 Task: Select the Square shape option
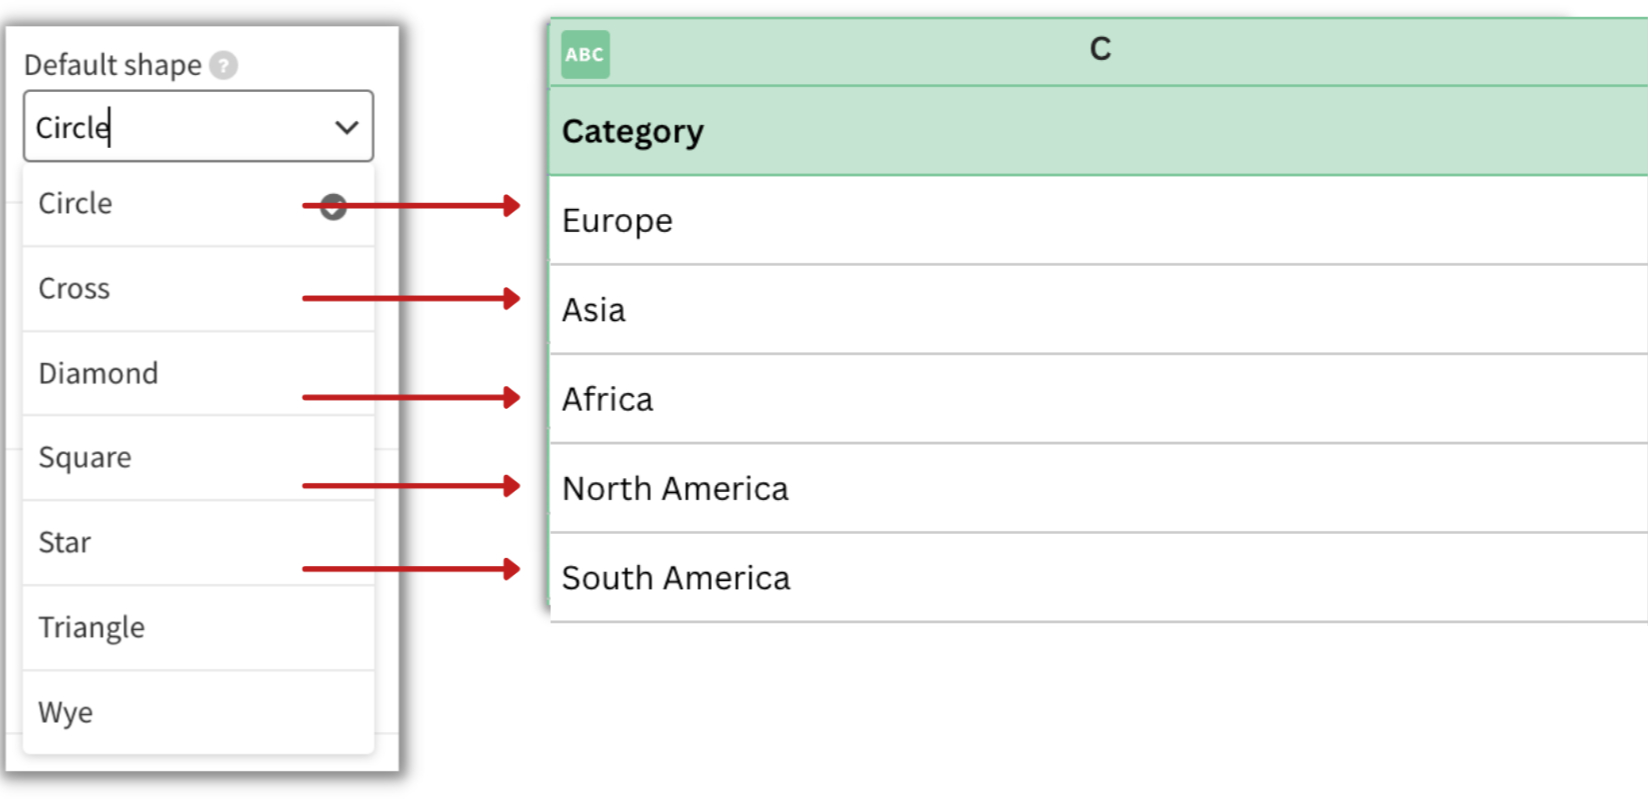coord(85,458)
